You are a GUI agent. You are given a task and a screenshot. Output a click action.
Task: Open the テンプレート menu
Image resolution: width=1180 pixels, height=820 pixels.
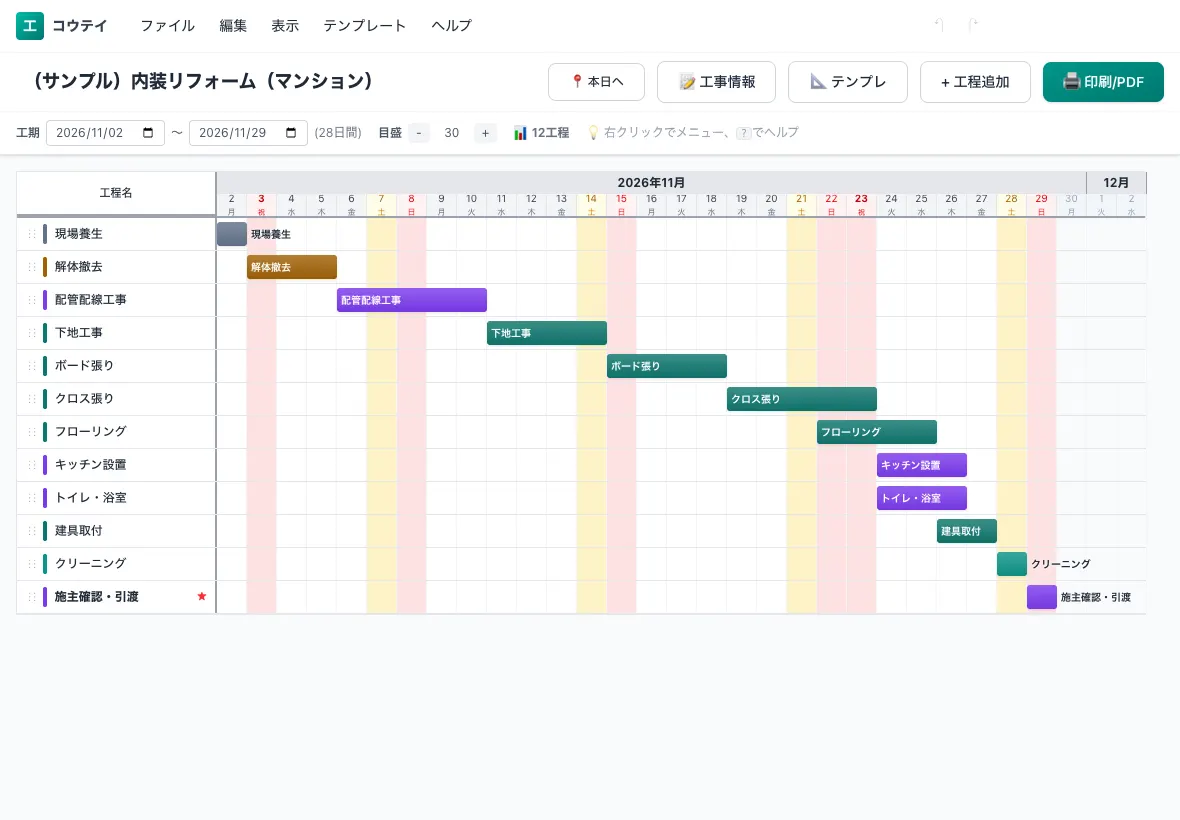tap(364, 26)
